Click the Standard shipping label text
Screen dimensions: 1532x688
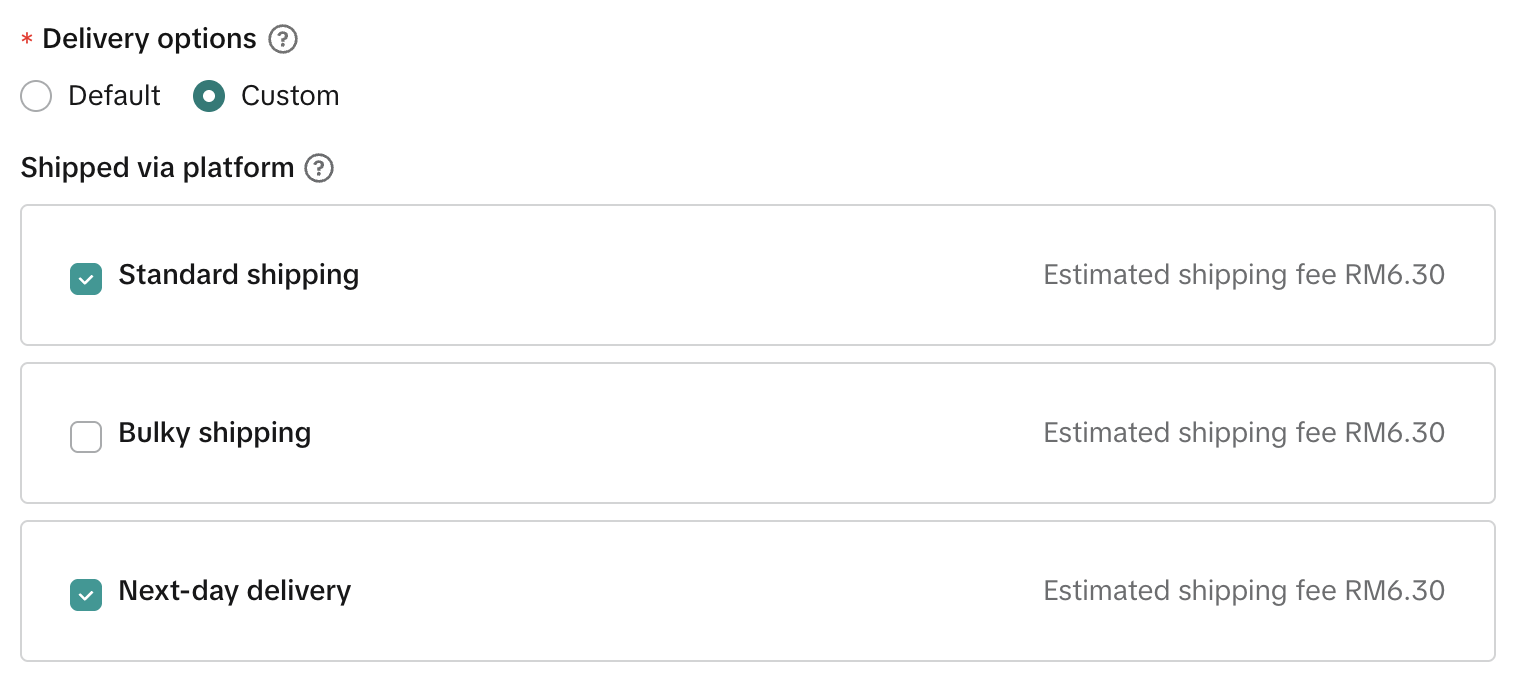tap(238, 275)
